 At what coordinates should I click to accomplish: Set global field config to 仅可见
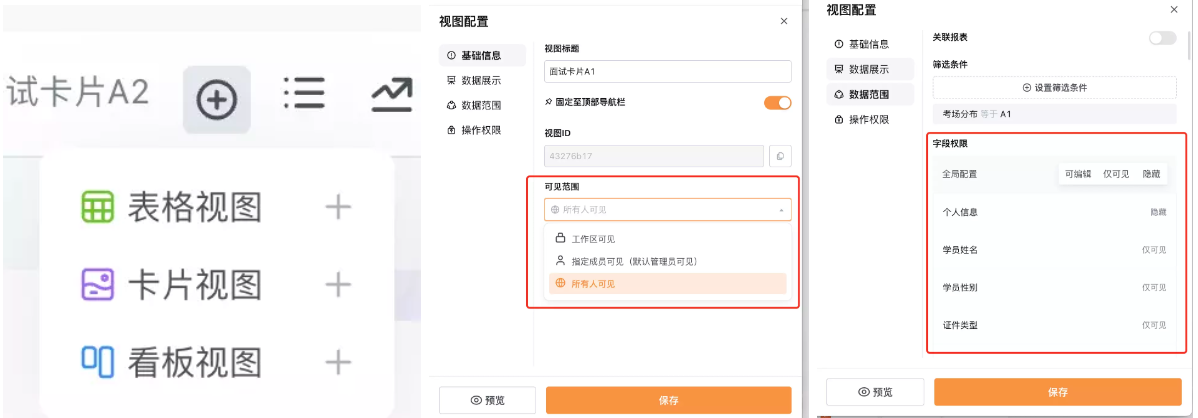pyautogui.click(x=1116, y=174)
